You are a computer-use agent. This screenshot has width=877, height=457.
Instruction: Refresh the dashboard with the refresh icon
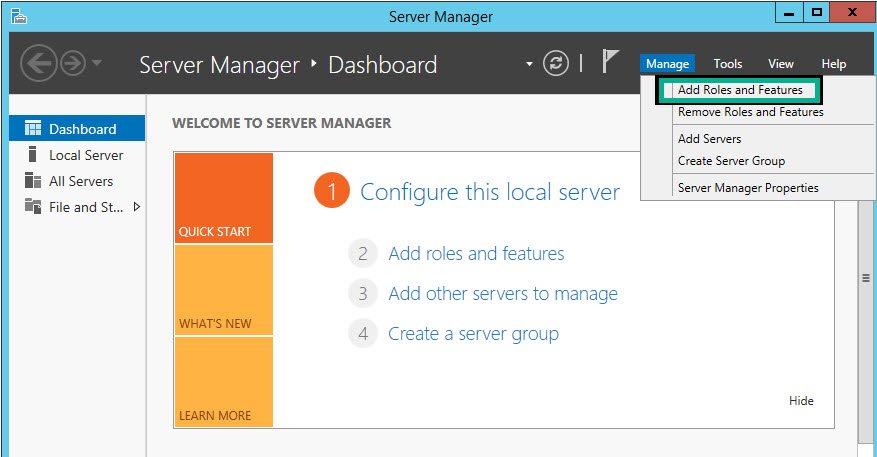555,63
